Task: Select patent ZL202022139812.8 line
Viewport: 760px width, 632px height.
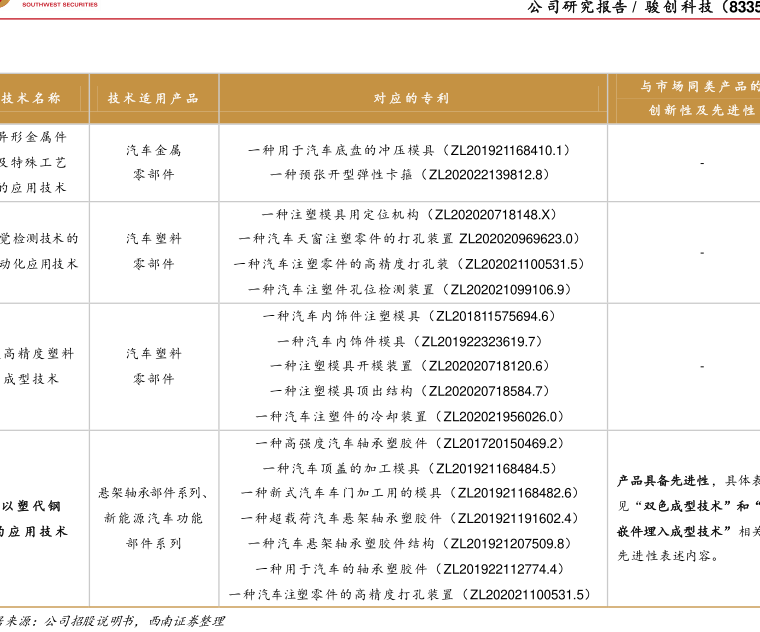Action: (x=410, y=174)
